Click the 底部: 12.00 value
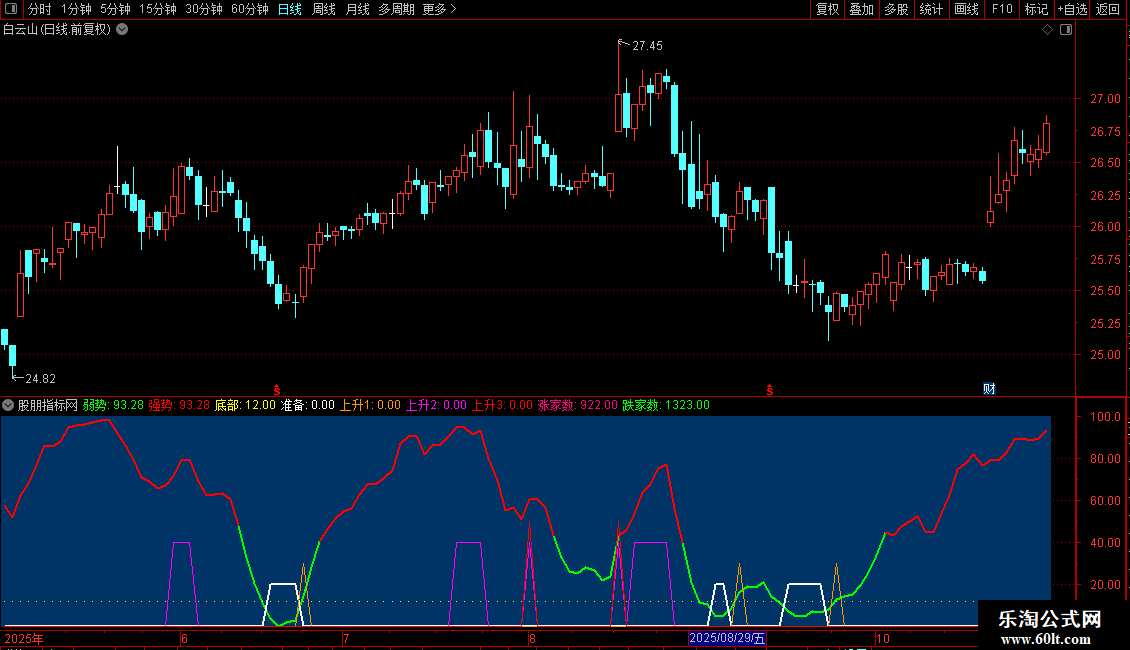The image size is (1130, 650). (245, 405)
